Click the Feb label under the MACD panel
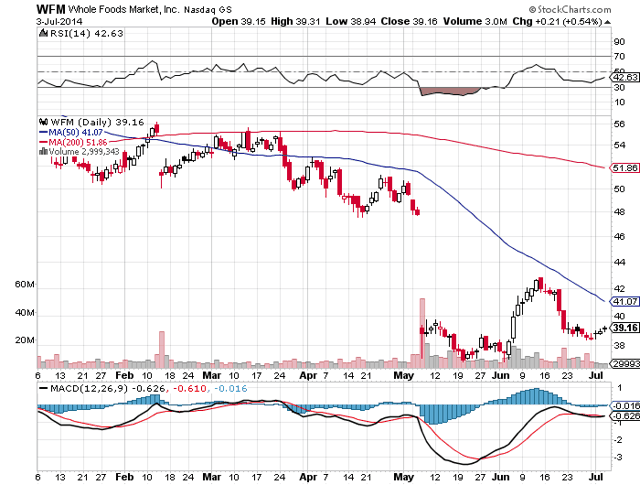This screenshot has height=485, width=640. coord(124,477)
